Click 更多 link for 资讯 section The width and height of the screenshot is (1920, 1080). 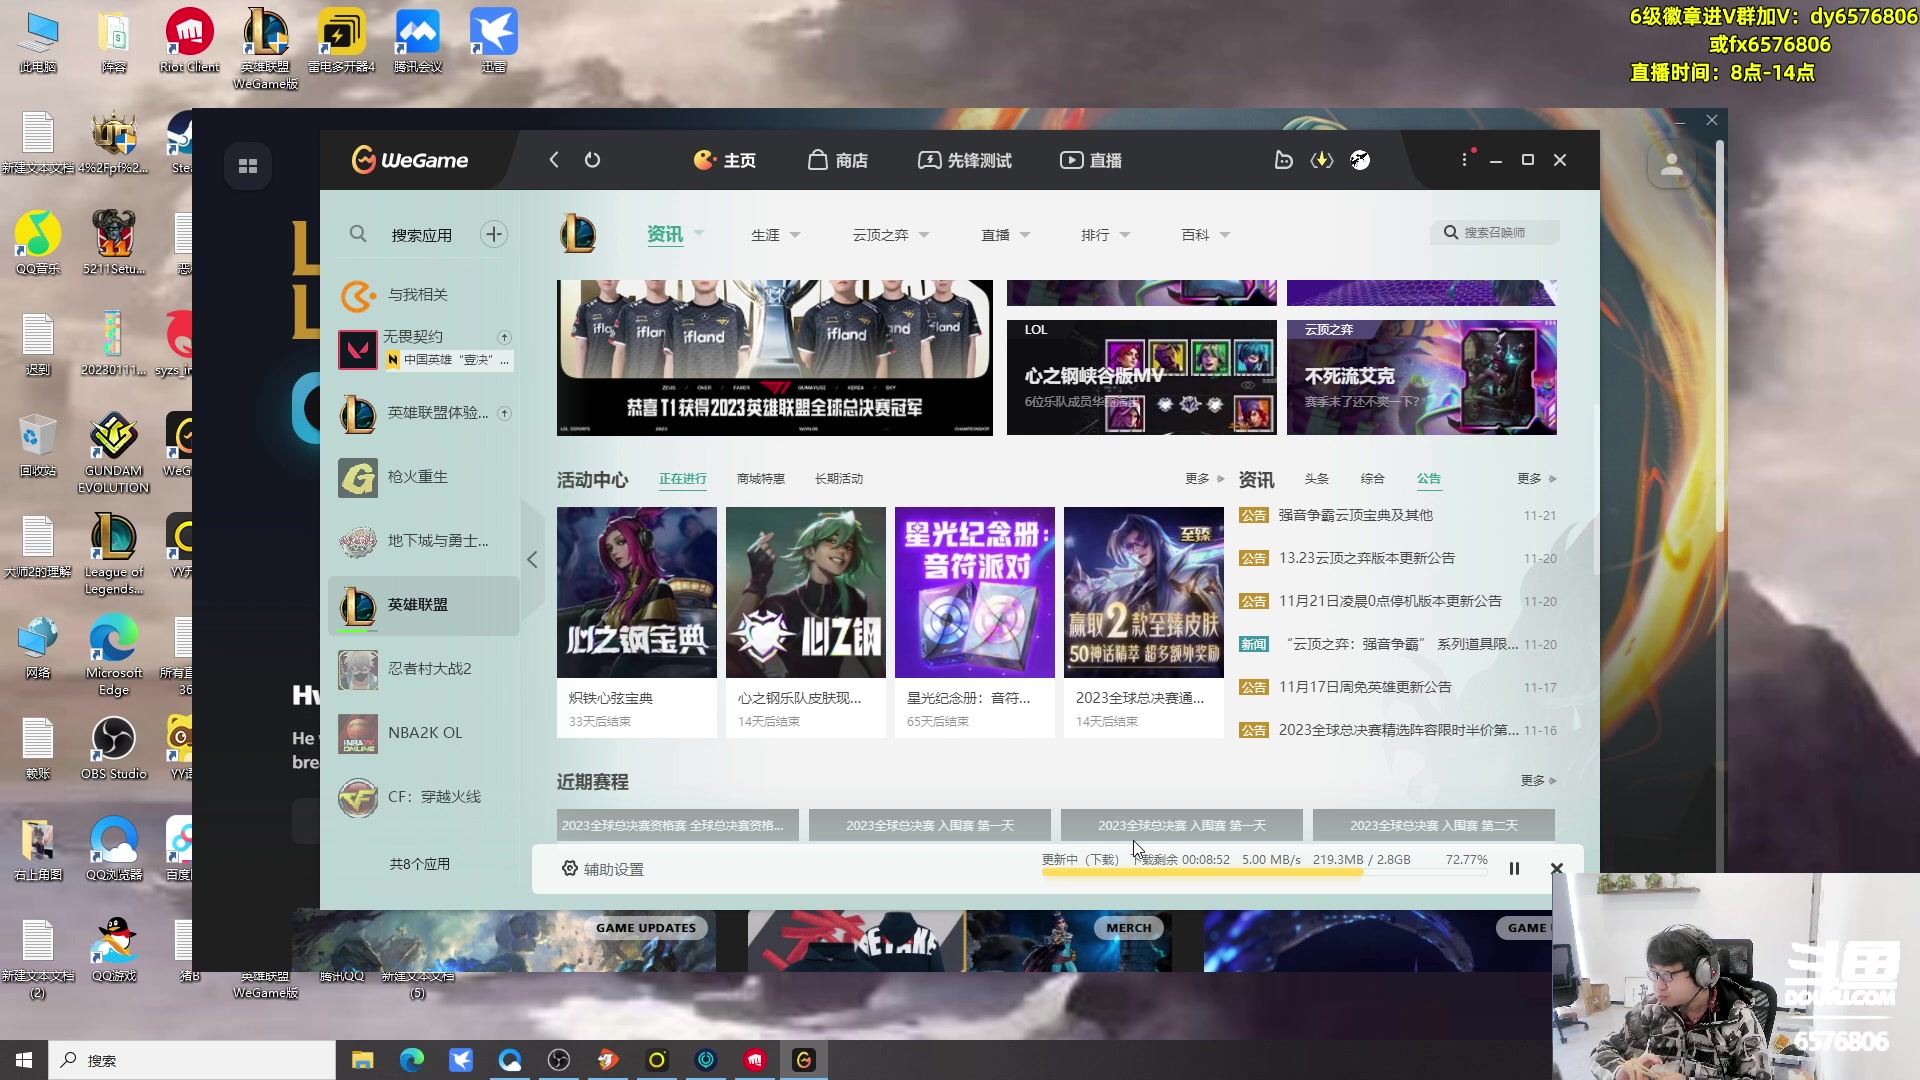click(1536, 479)
